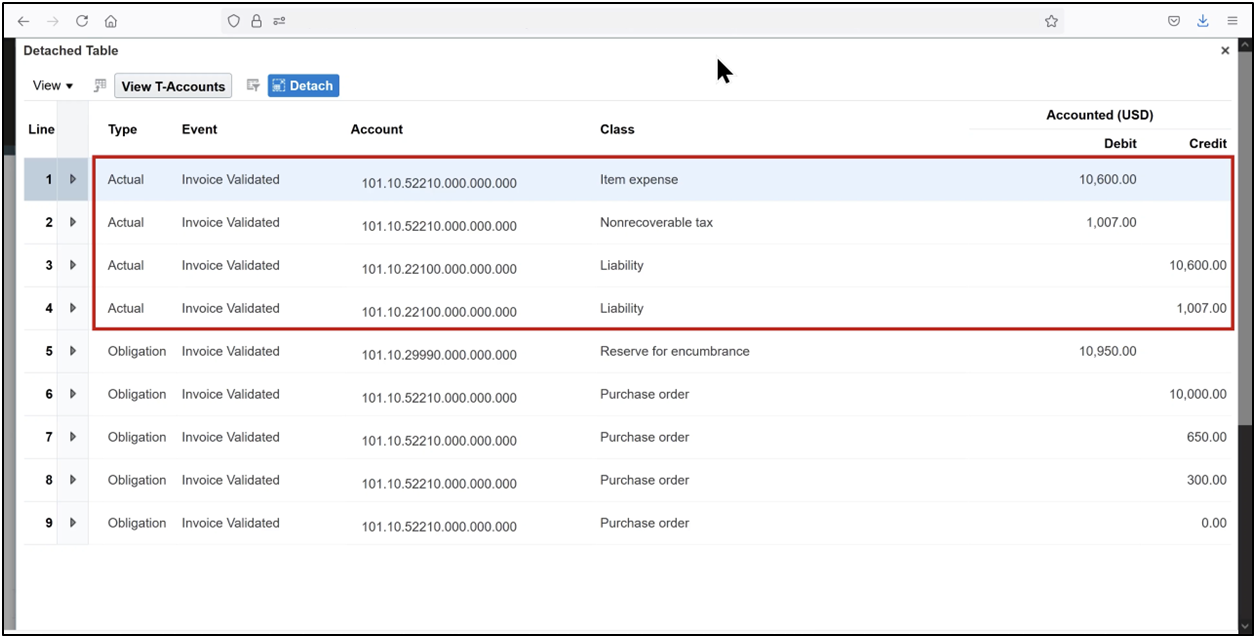Open the Downloads icon in browser toolbar
The height and width of the screenshot is (640, 1256).
tap(1202, 20)
